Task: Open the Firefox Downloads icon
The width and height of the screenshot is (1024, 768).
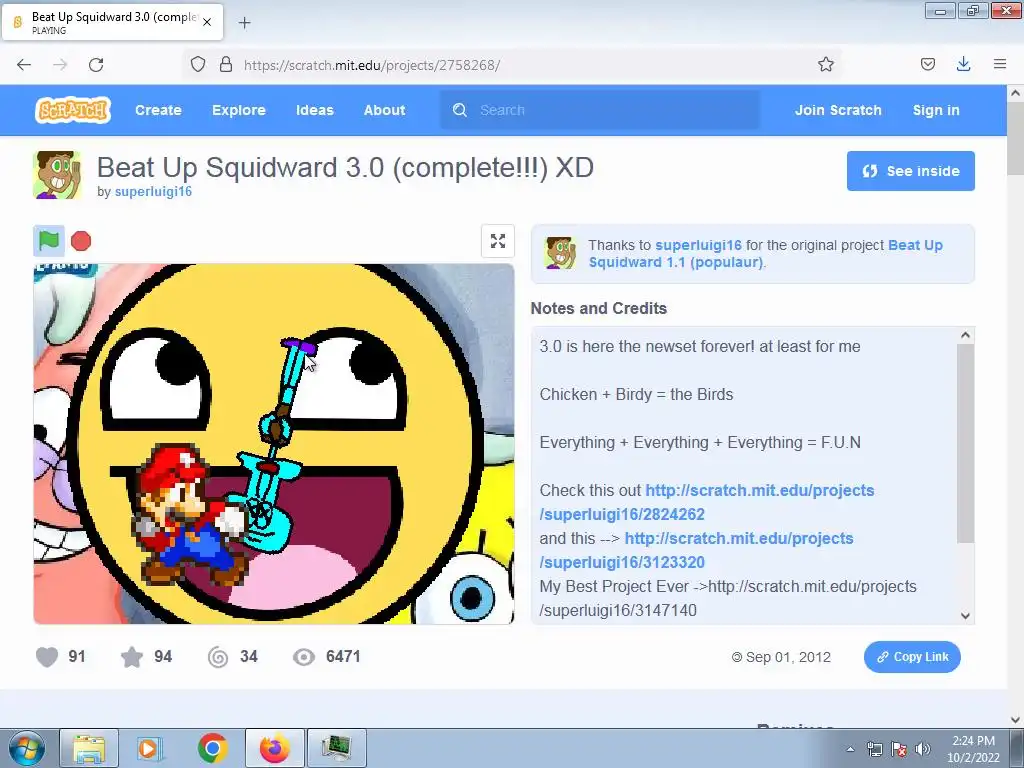Action: click(963, 64)
